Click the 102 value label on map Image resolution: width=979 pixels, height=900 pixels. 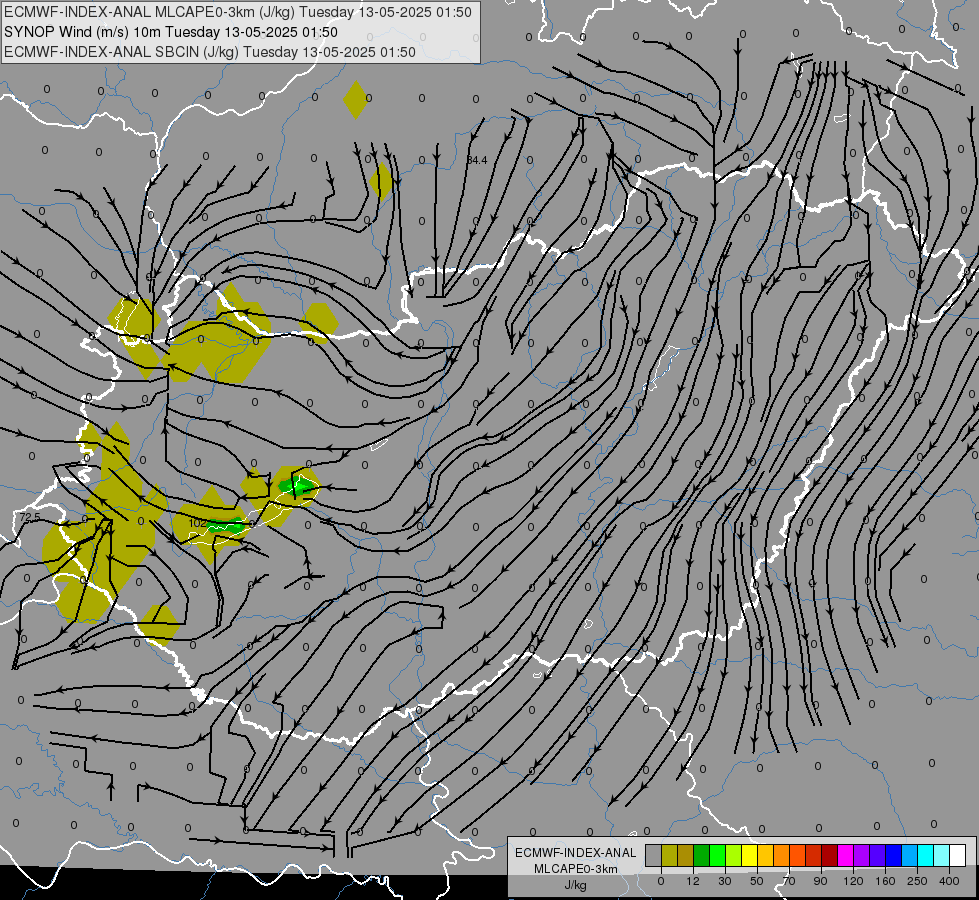[x=197, y=523]
